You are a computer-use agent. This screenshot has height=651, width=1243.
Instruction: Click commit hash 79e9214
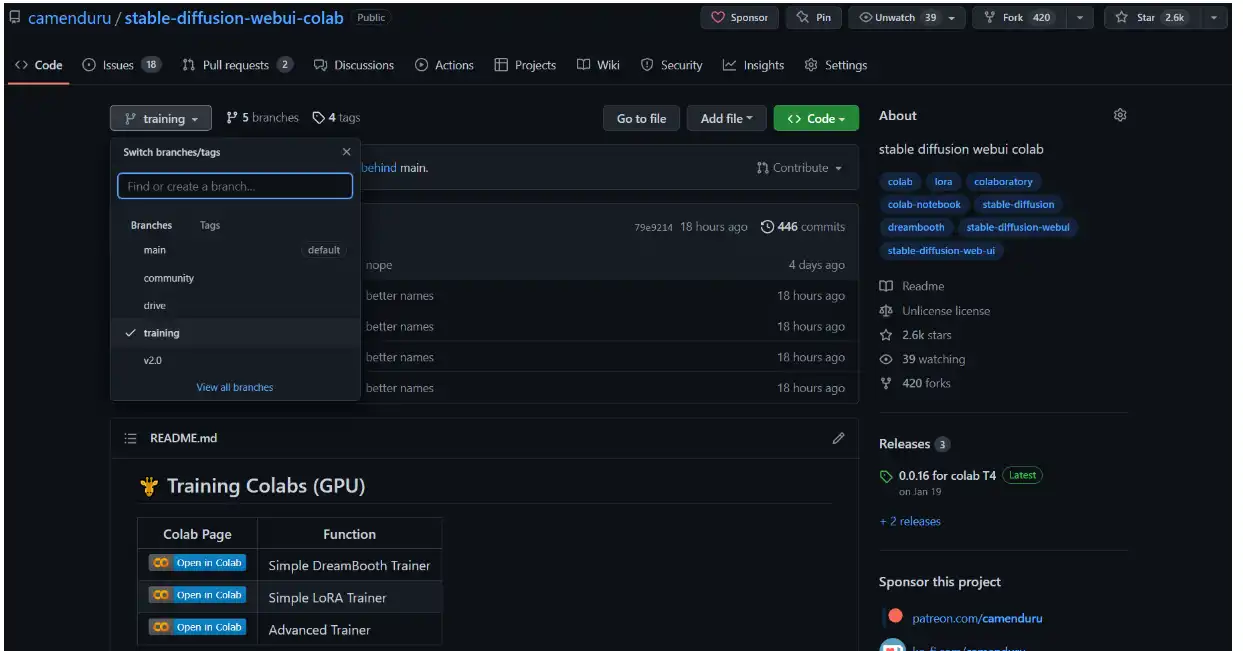click(x=653, y=227)
